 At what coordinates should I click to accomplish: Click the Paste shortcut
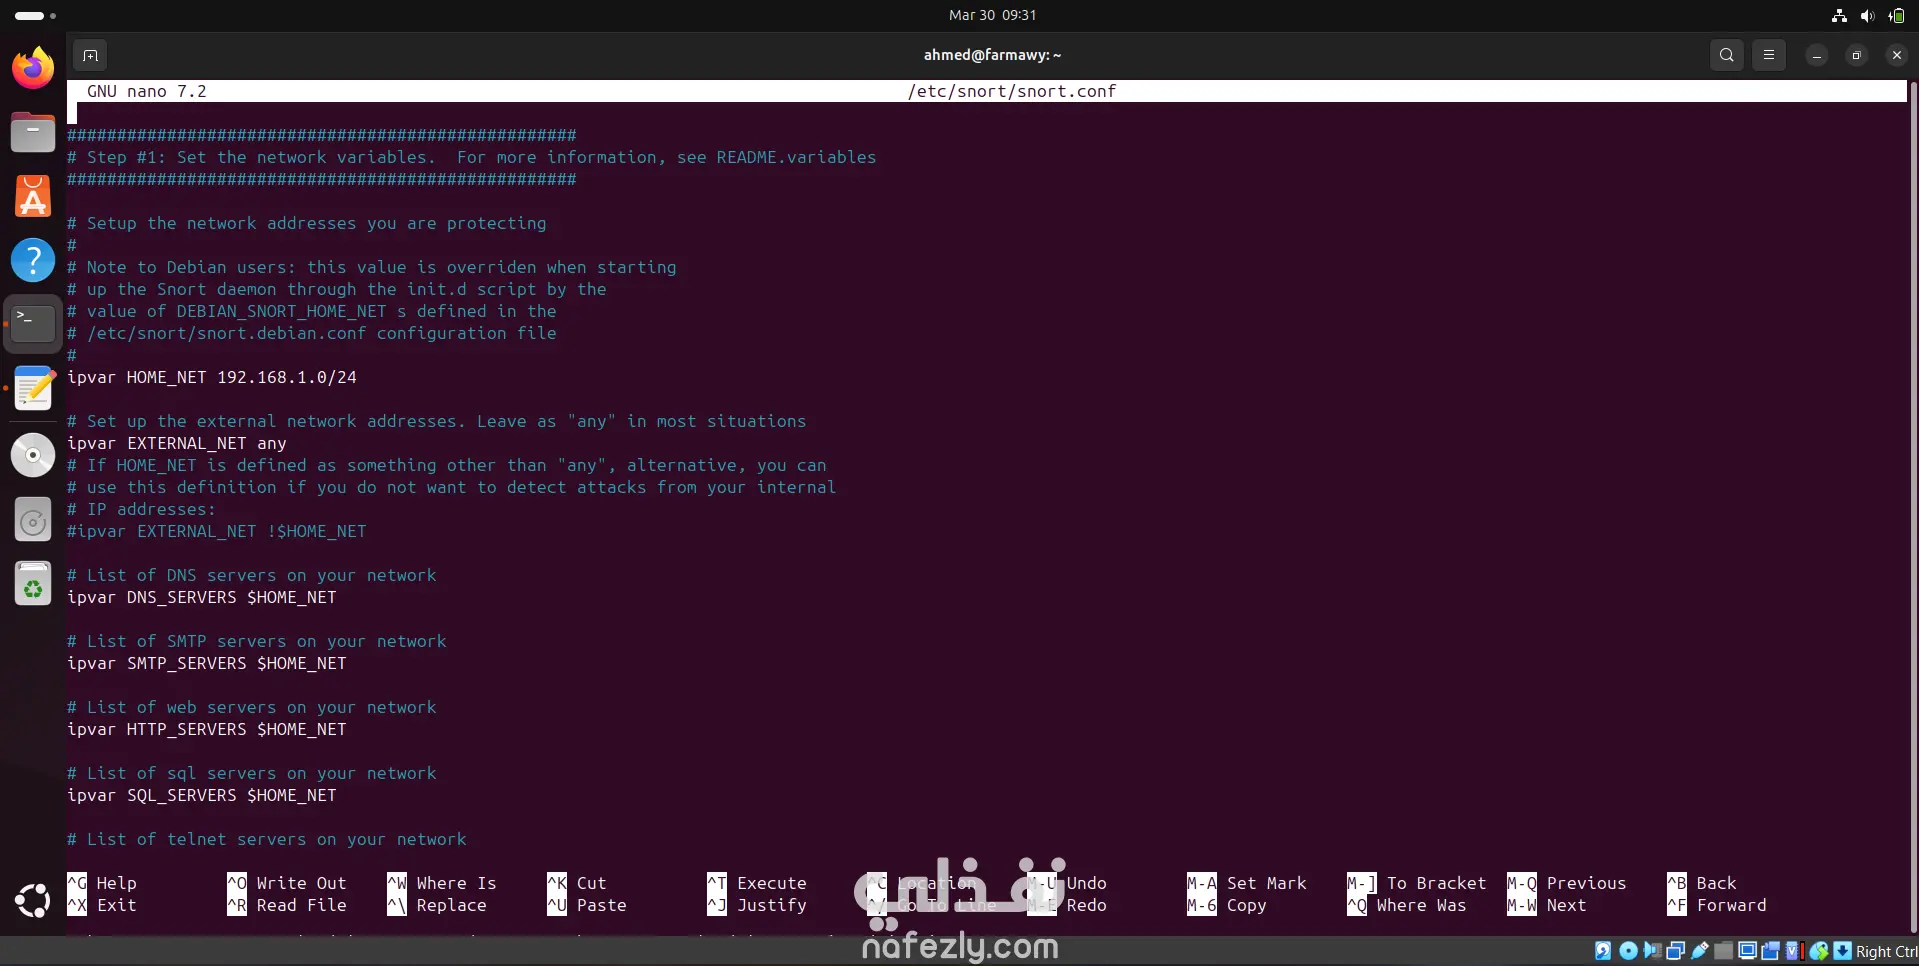click(587, 905)
